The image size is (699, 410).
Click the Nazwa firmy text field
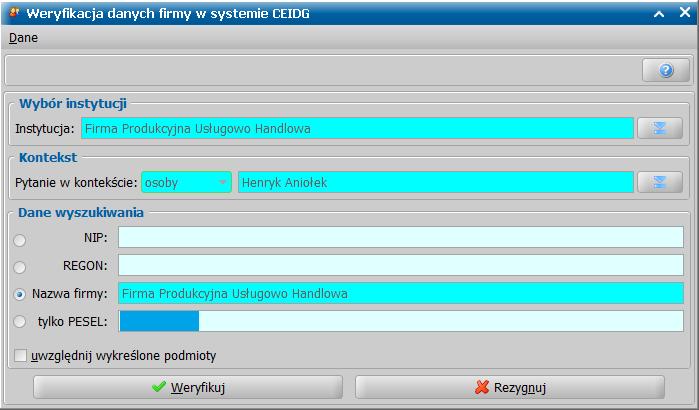pos(401,293)
